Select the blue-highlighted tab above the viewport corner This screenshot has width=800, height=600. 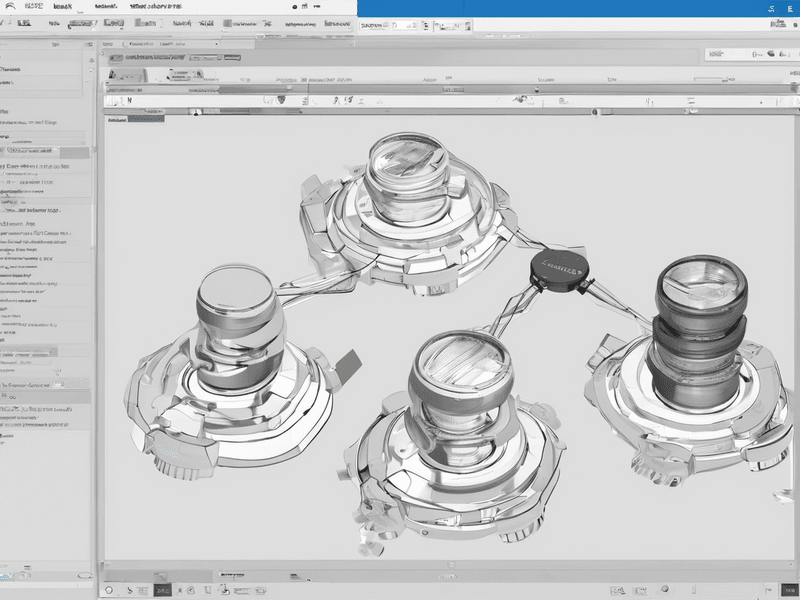[146, 119]
